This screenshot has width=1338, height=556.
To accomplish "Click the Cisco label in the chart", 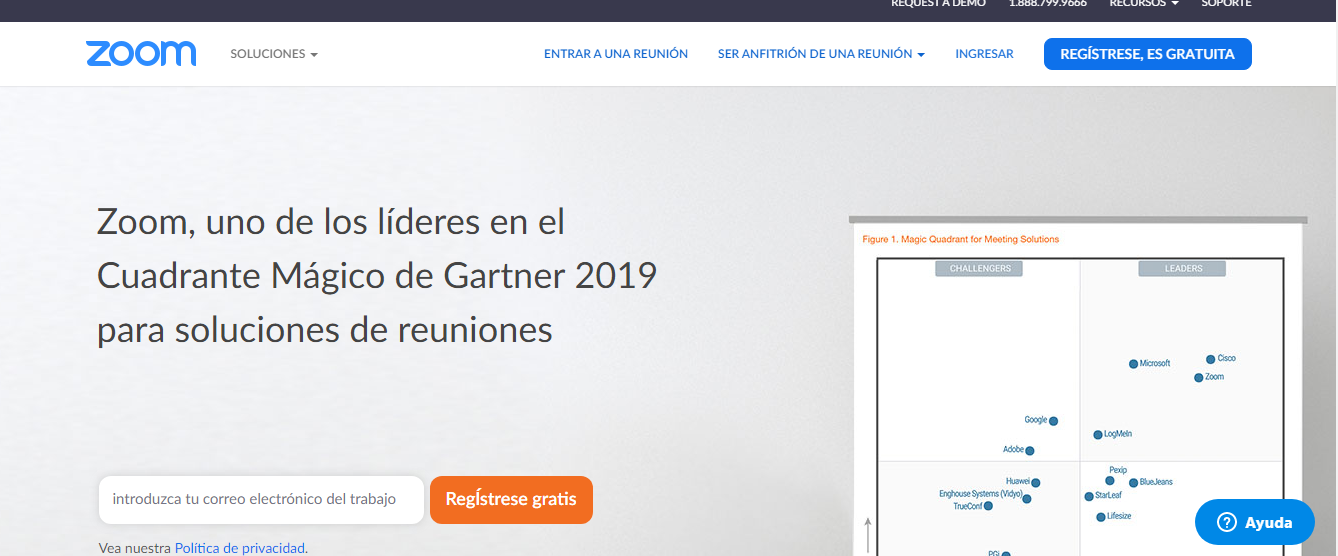I will point(1227,358).
